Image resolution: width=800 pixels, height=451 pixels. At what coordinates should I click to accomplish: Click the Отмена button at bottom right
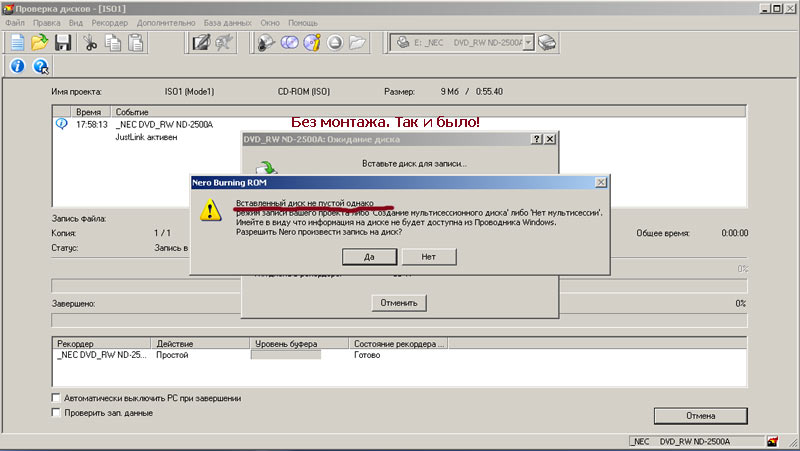700,416
